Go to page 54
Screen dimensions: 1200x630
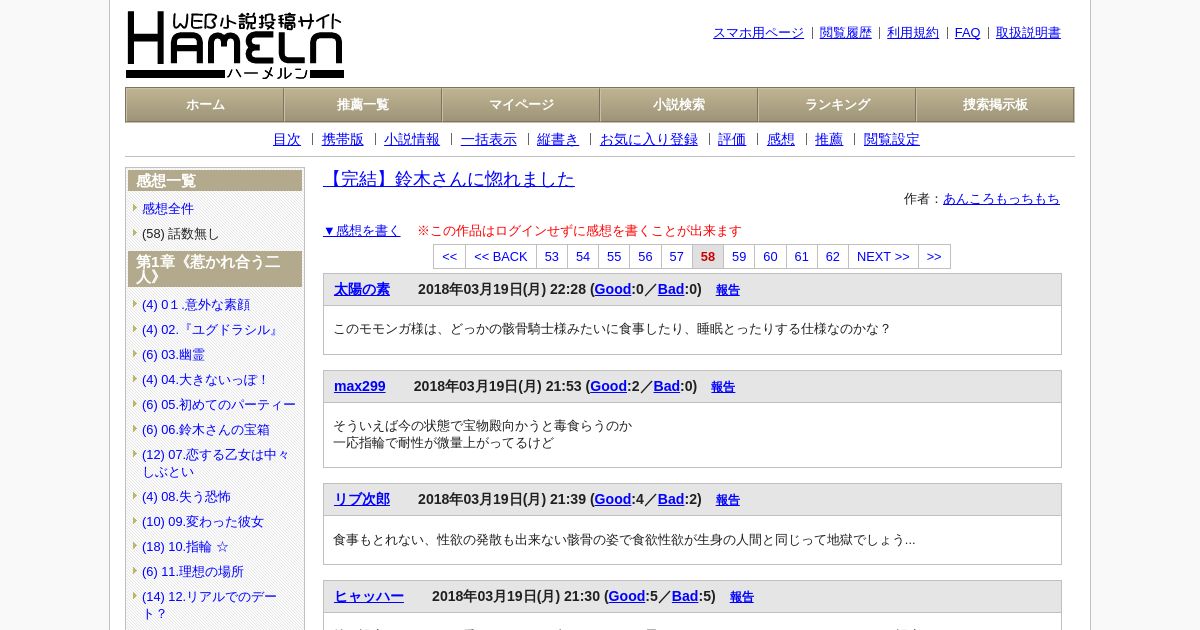pyautogui.click(x=583, y=257)
